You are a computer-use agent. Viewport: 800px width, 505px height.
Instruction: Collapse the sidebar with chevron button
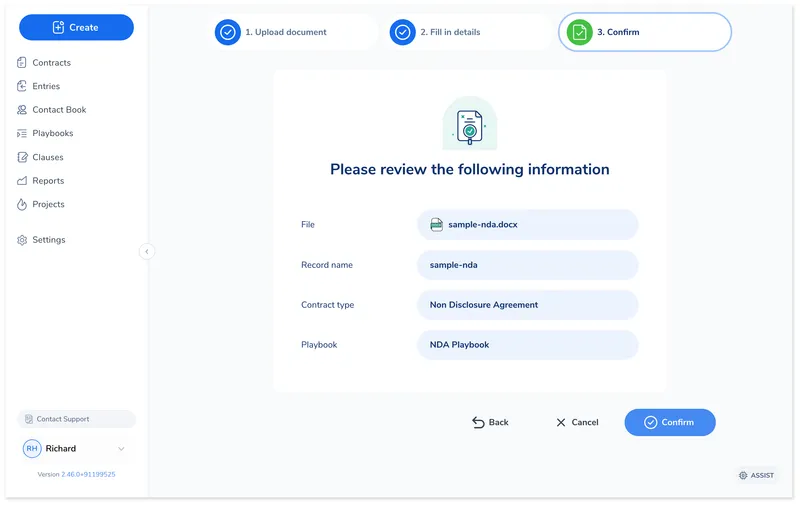(147, 251)
